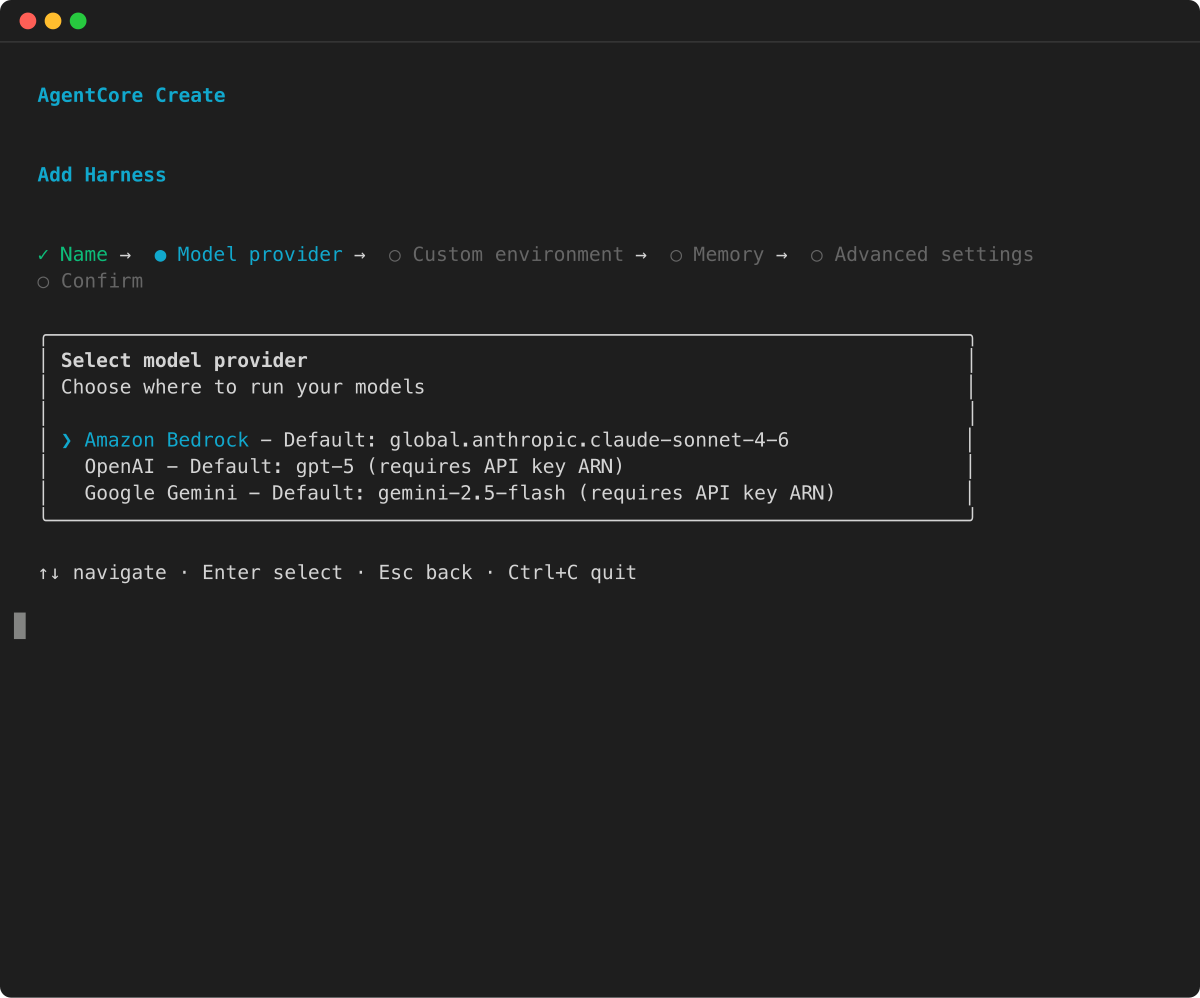This screenshot has height=998, width=1200.
Task: Click the empty circle before Advanced settings
Action: 817,256
